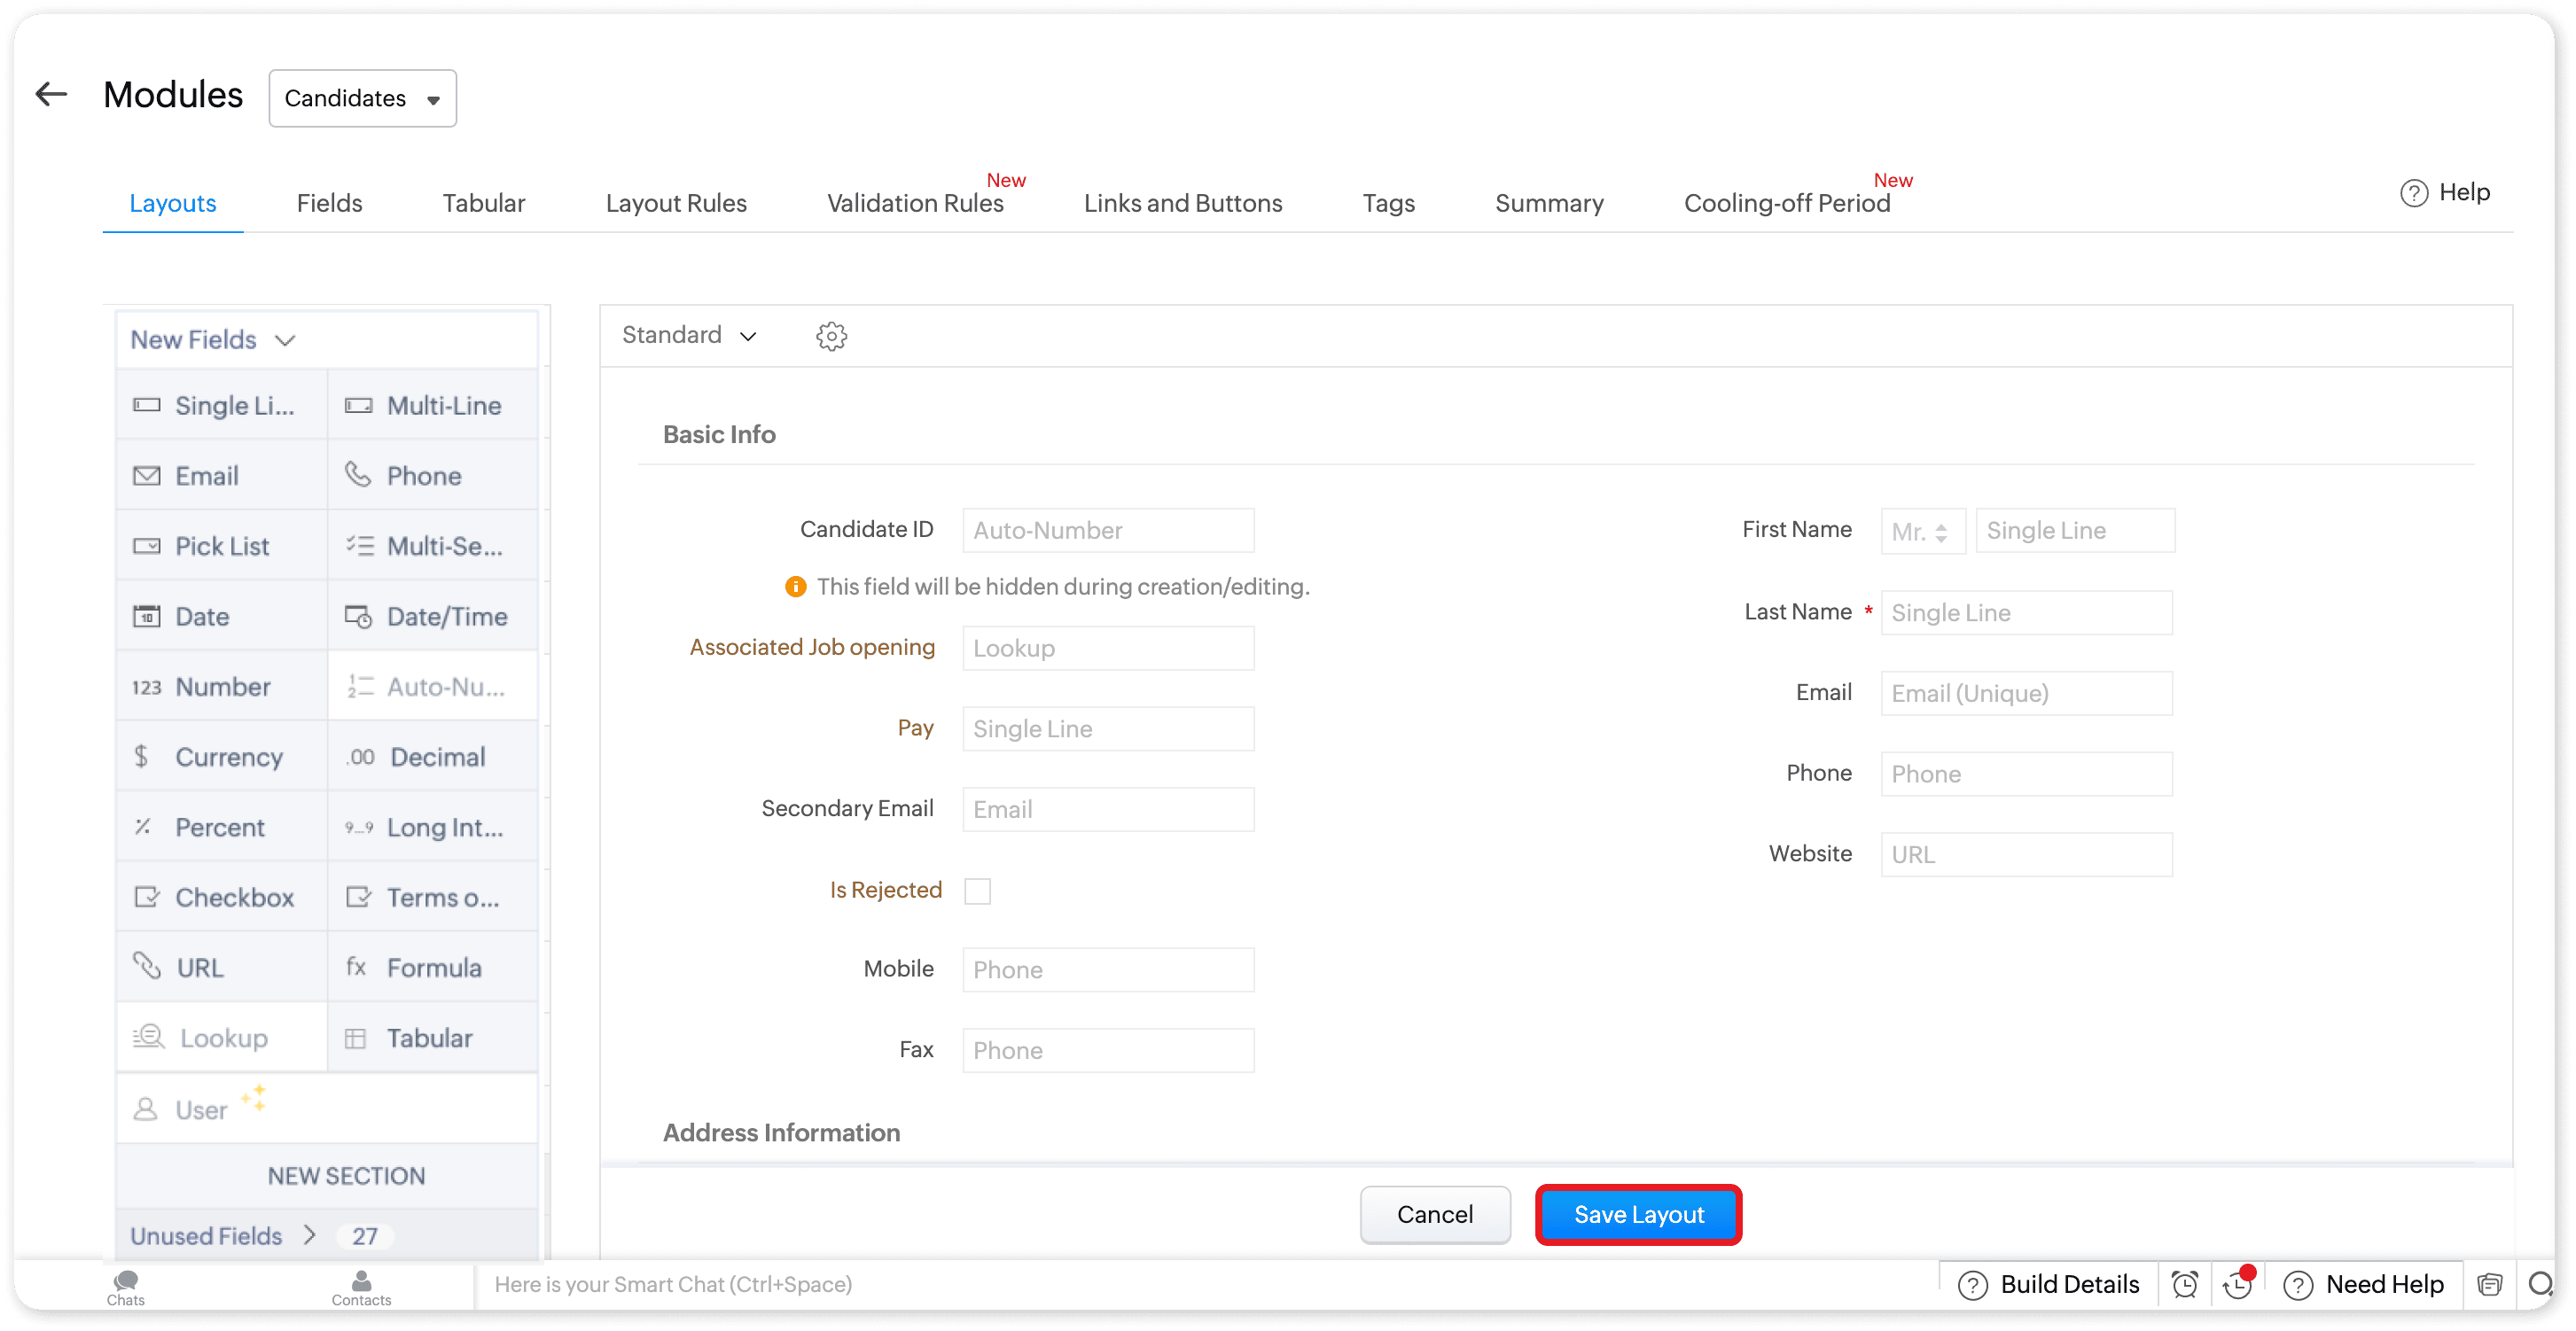The image size is (2576, 1331).
Task: Open the Candidates module dropdown
Action: coord(362,98)
